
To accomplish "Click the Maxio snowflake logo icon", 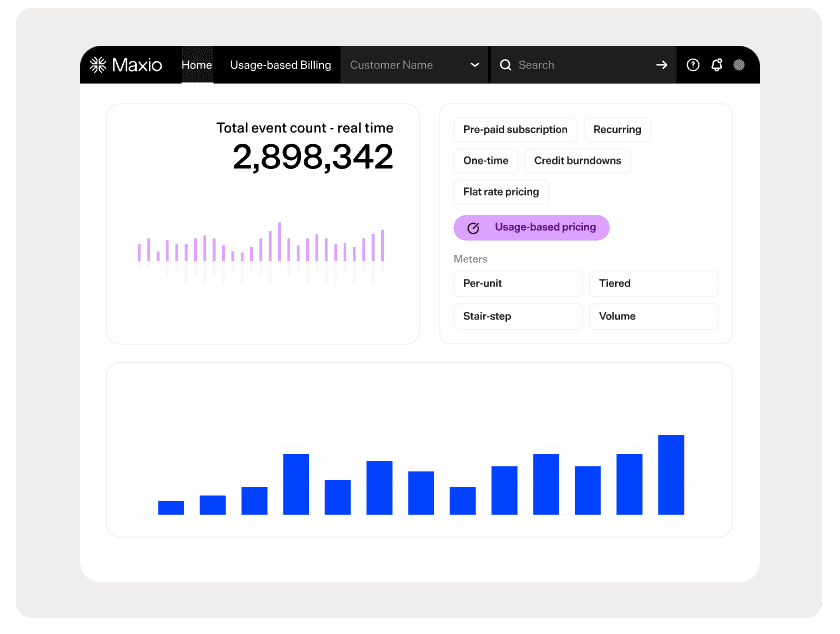I will tap(98, 65).
